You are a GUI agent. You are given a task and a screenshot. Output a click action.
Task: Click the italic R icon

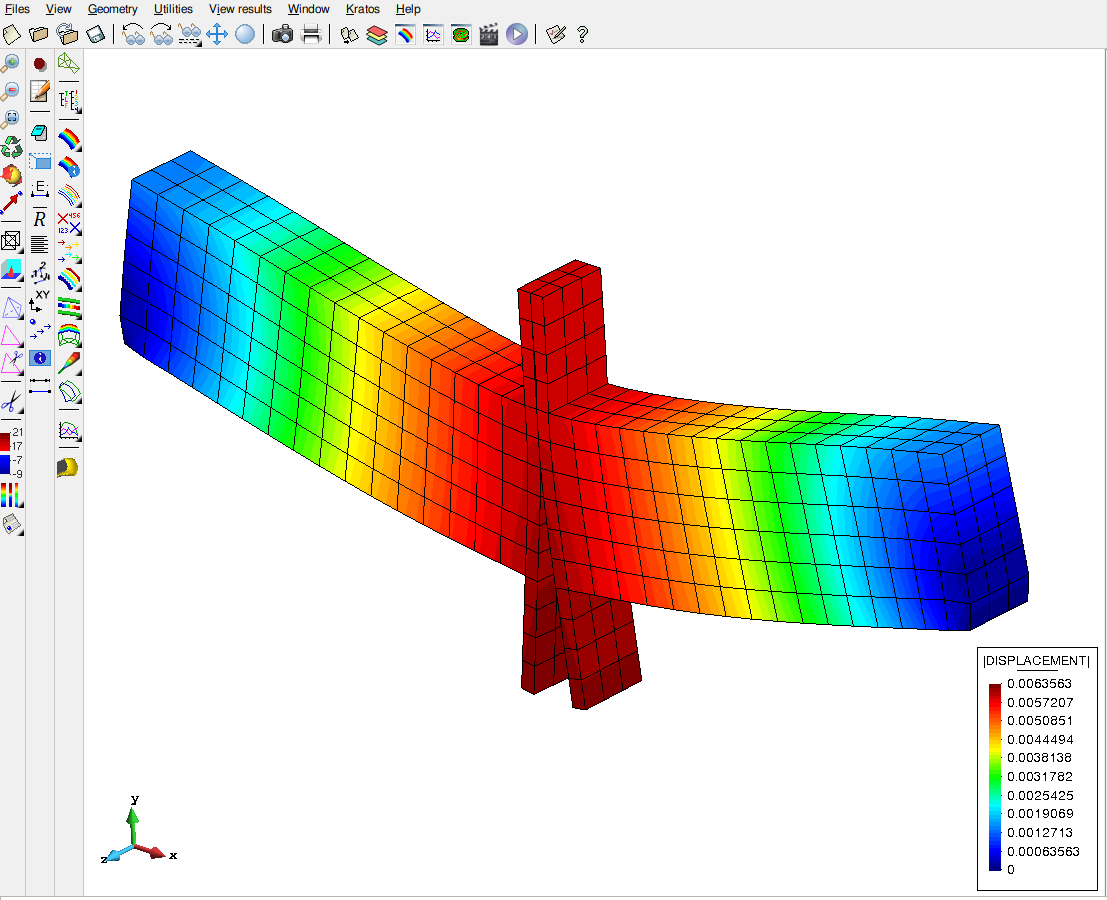[40, 219]
